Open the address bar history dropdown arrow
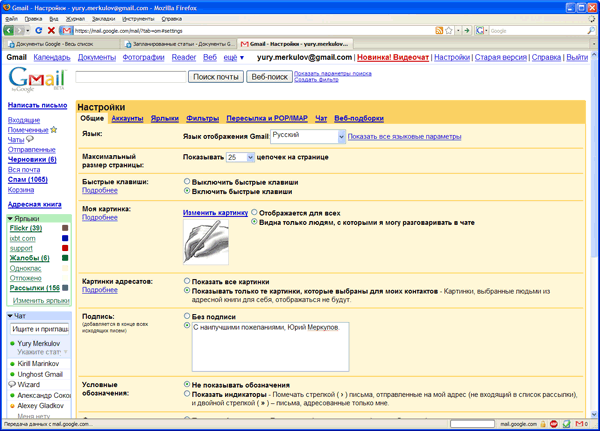 tap(458, 31)
